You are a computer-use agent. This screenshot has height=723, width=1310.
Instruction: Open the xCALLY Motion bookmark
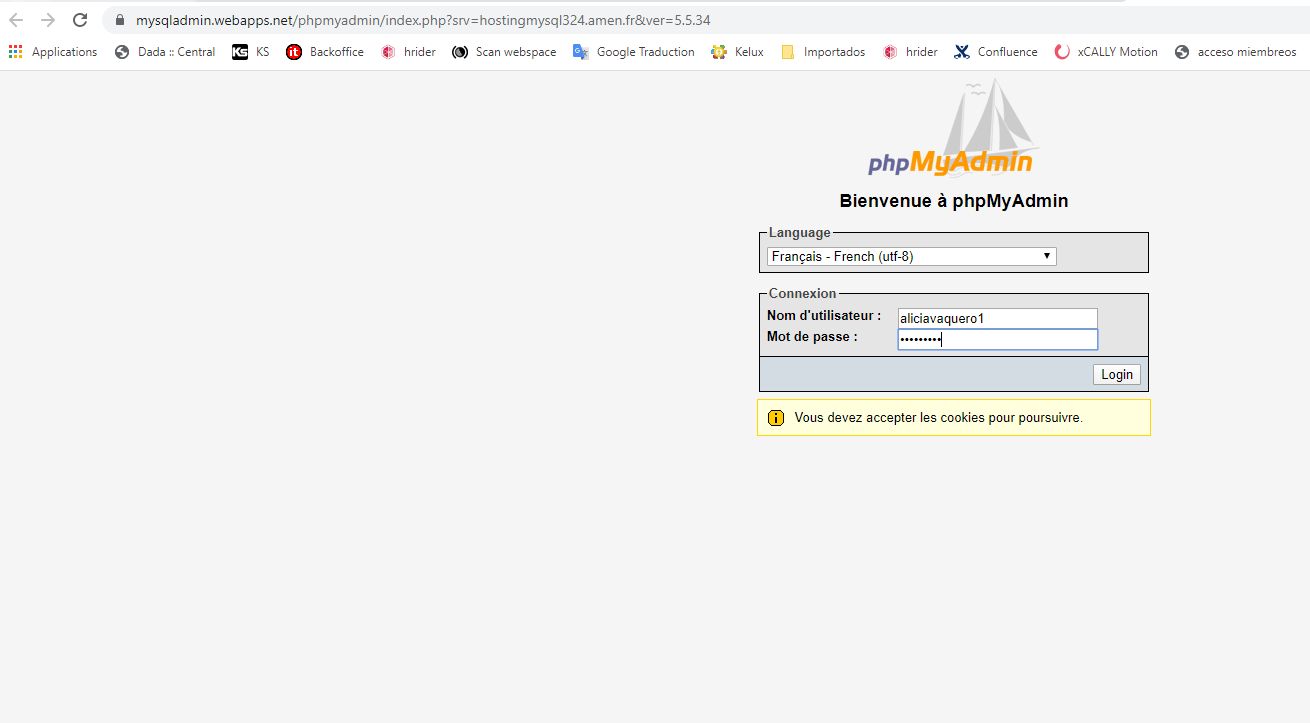click(1106, 52)
